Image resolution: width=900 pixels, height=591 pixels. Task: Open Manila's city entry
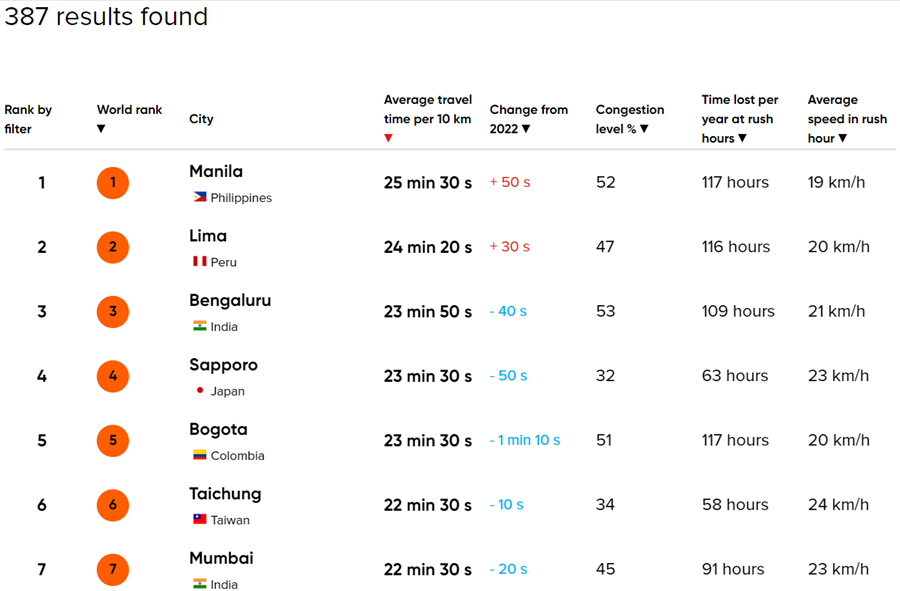[216, 171]
